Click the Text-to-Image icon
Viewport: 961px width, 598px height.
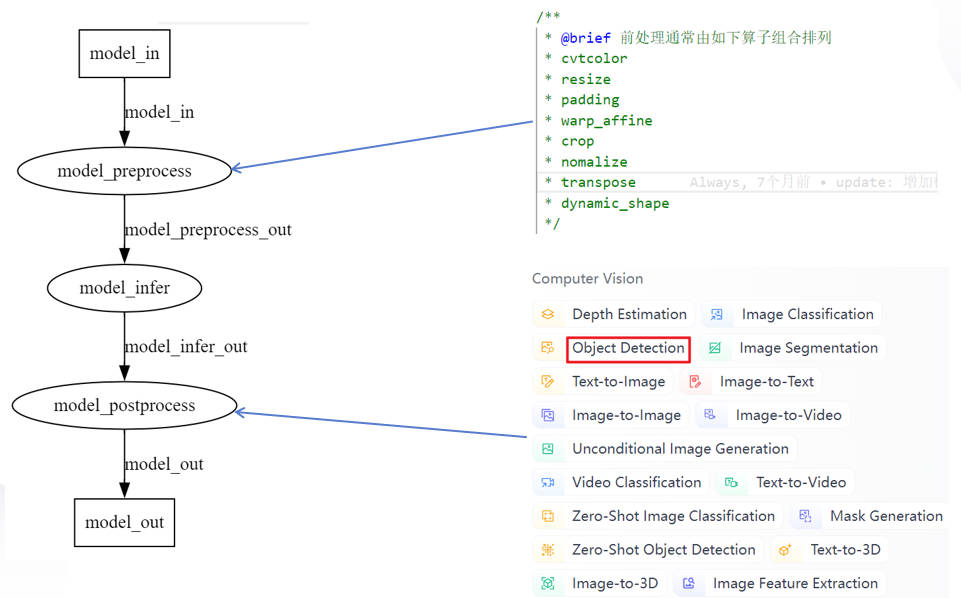[x=548, y=382]
